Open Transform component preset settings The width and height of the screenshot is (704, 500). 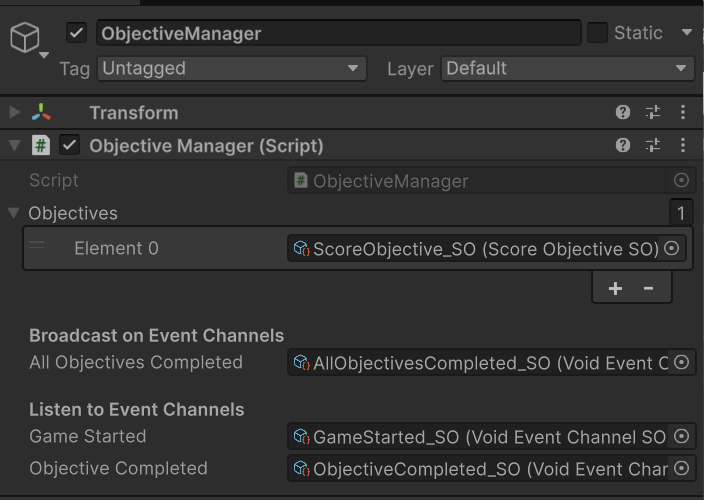tap(653, 112)
